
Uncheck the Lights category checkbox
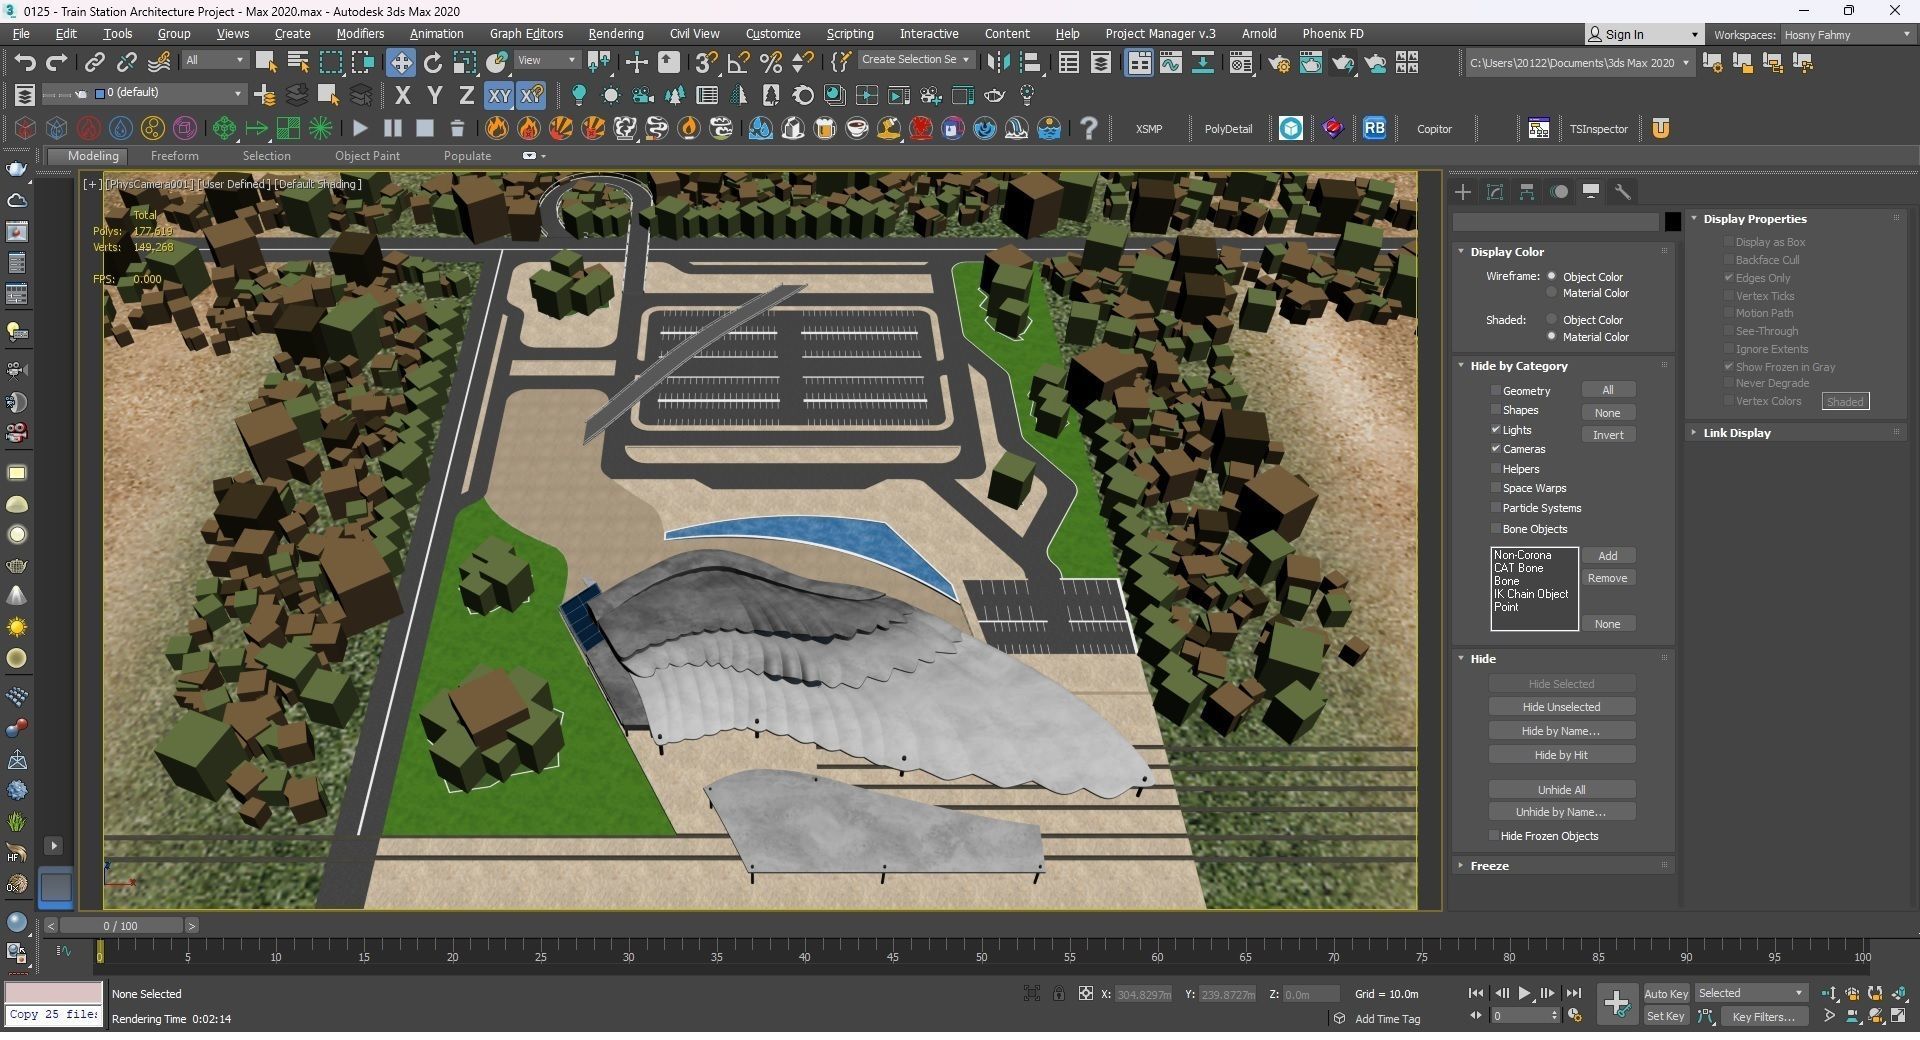(x=1495, y=430)
